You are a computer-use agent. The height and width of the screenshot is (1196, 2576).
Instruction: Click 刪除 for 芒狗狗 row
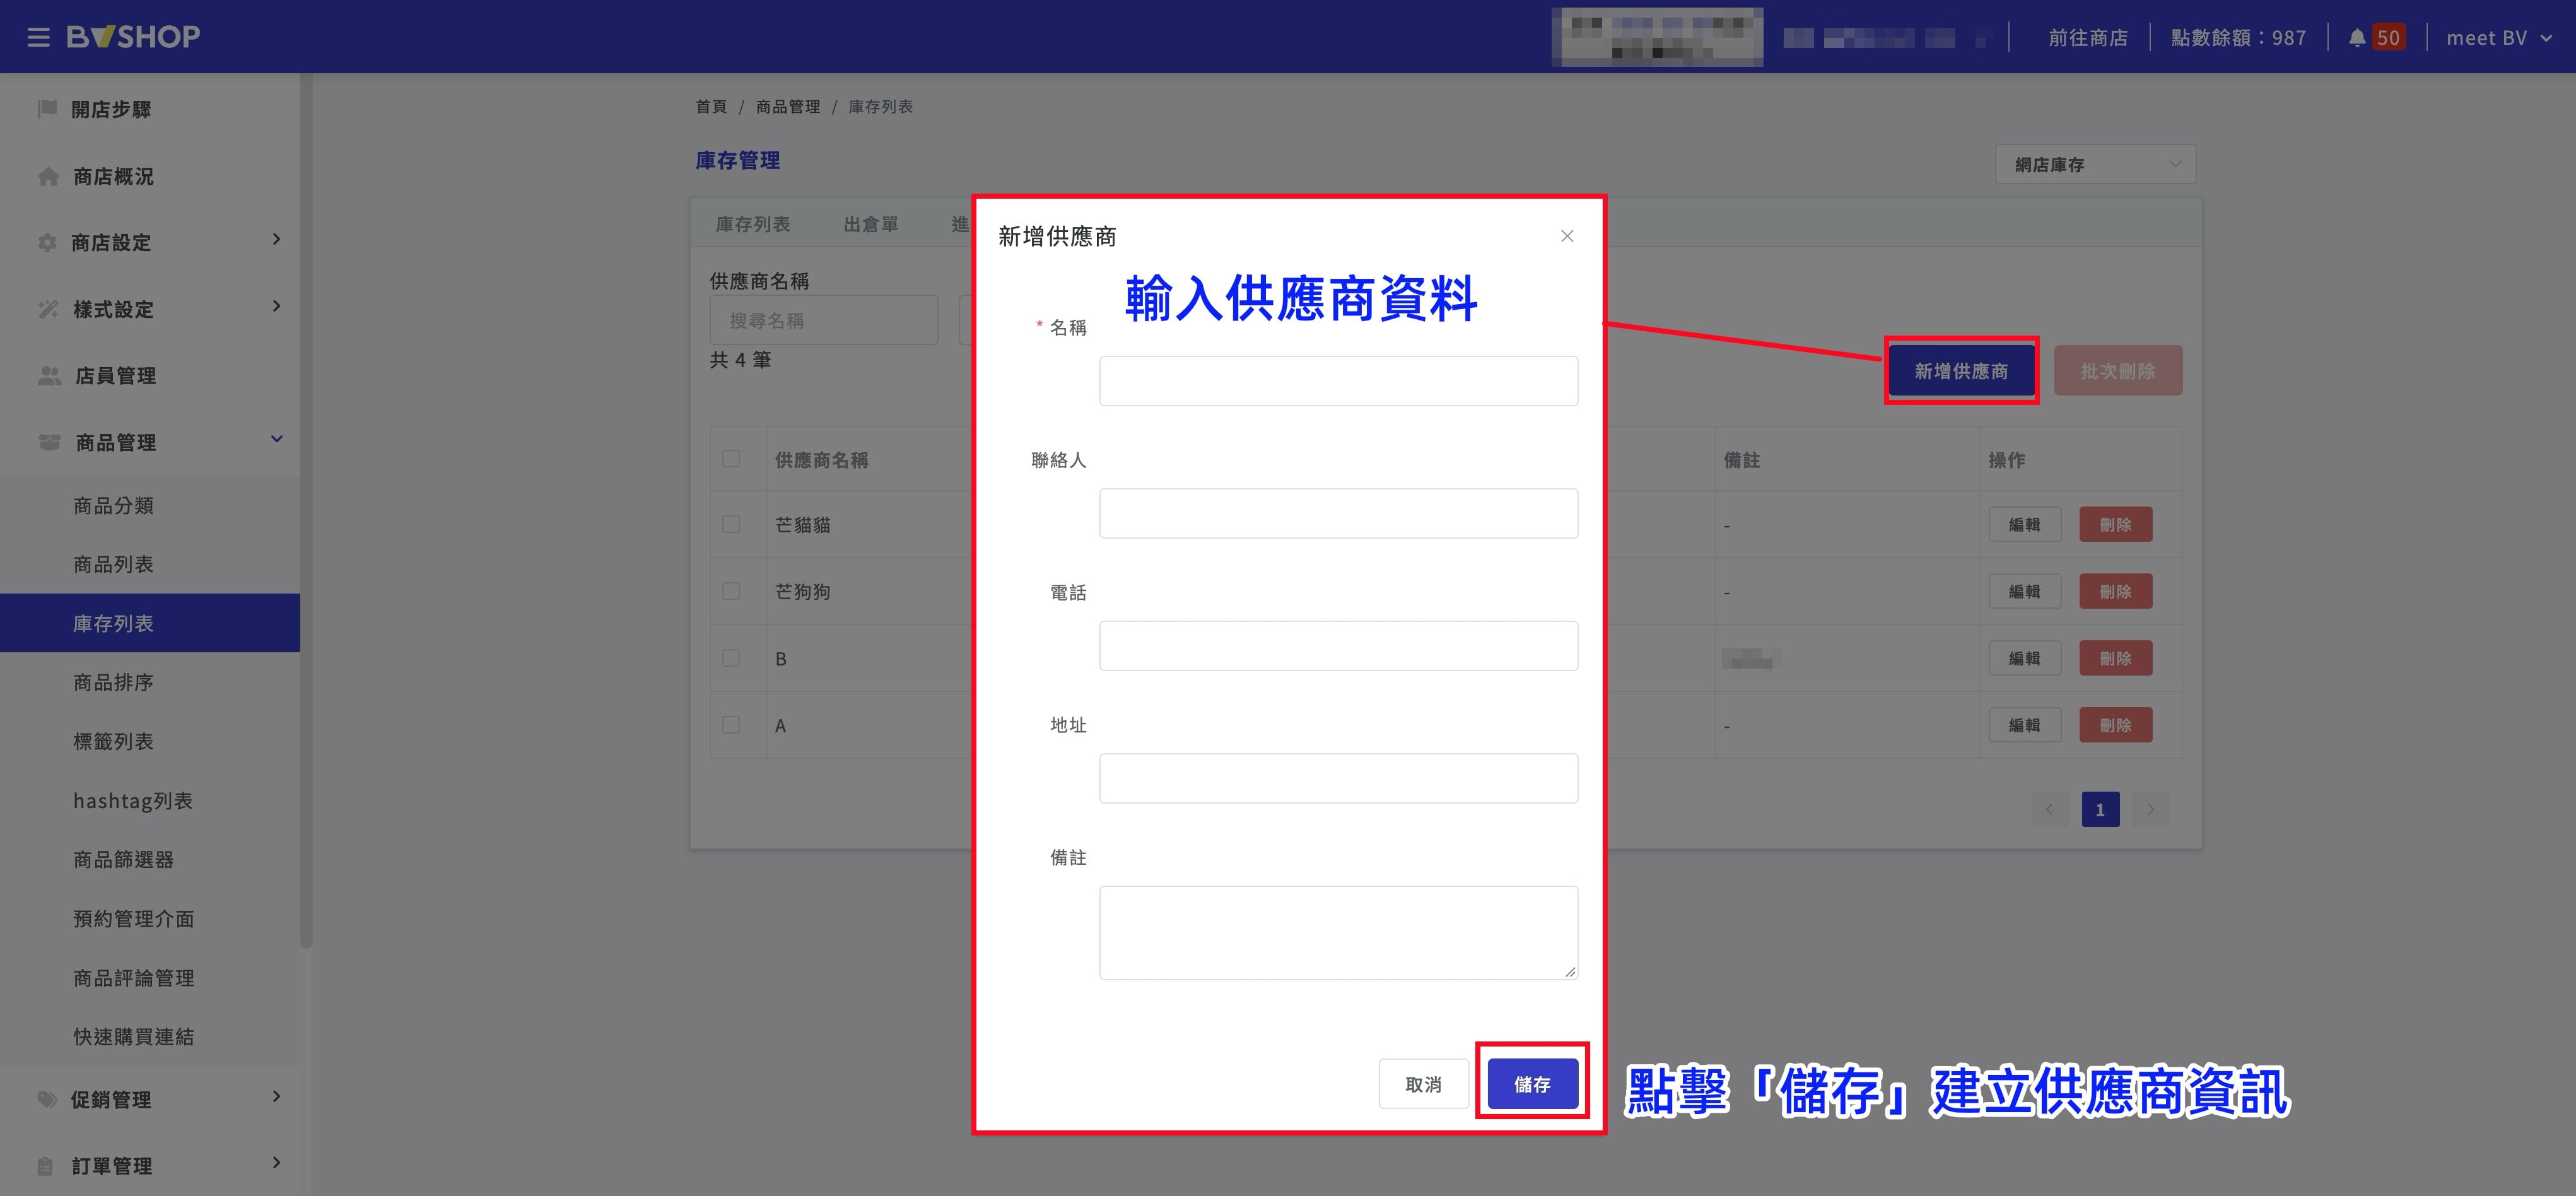point(2115,592)
